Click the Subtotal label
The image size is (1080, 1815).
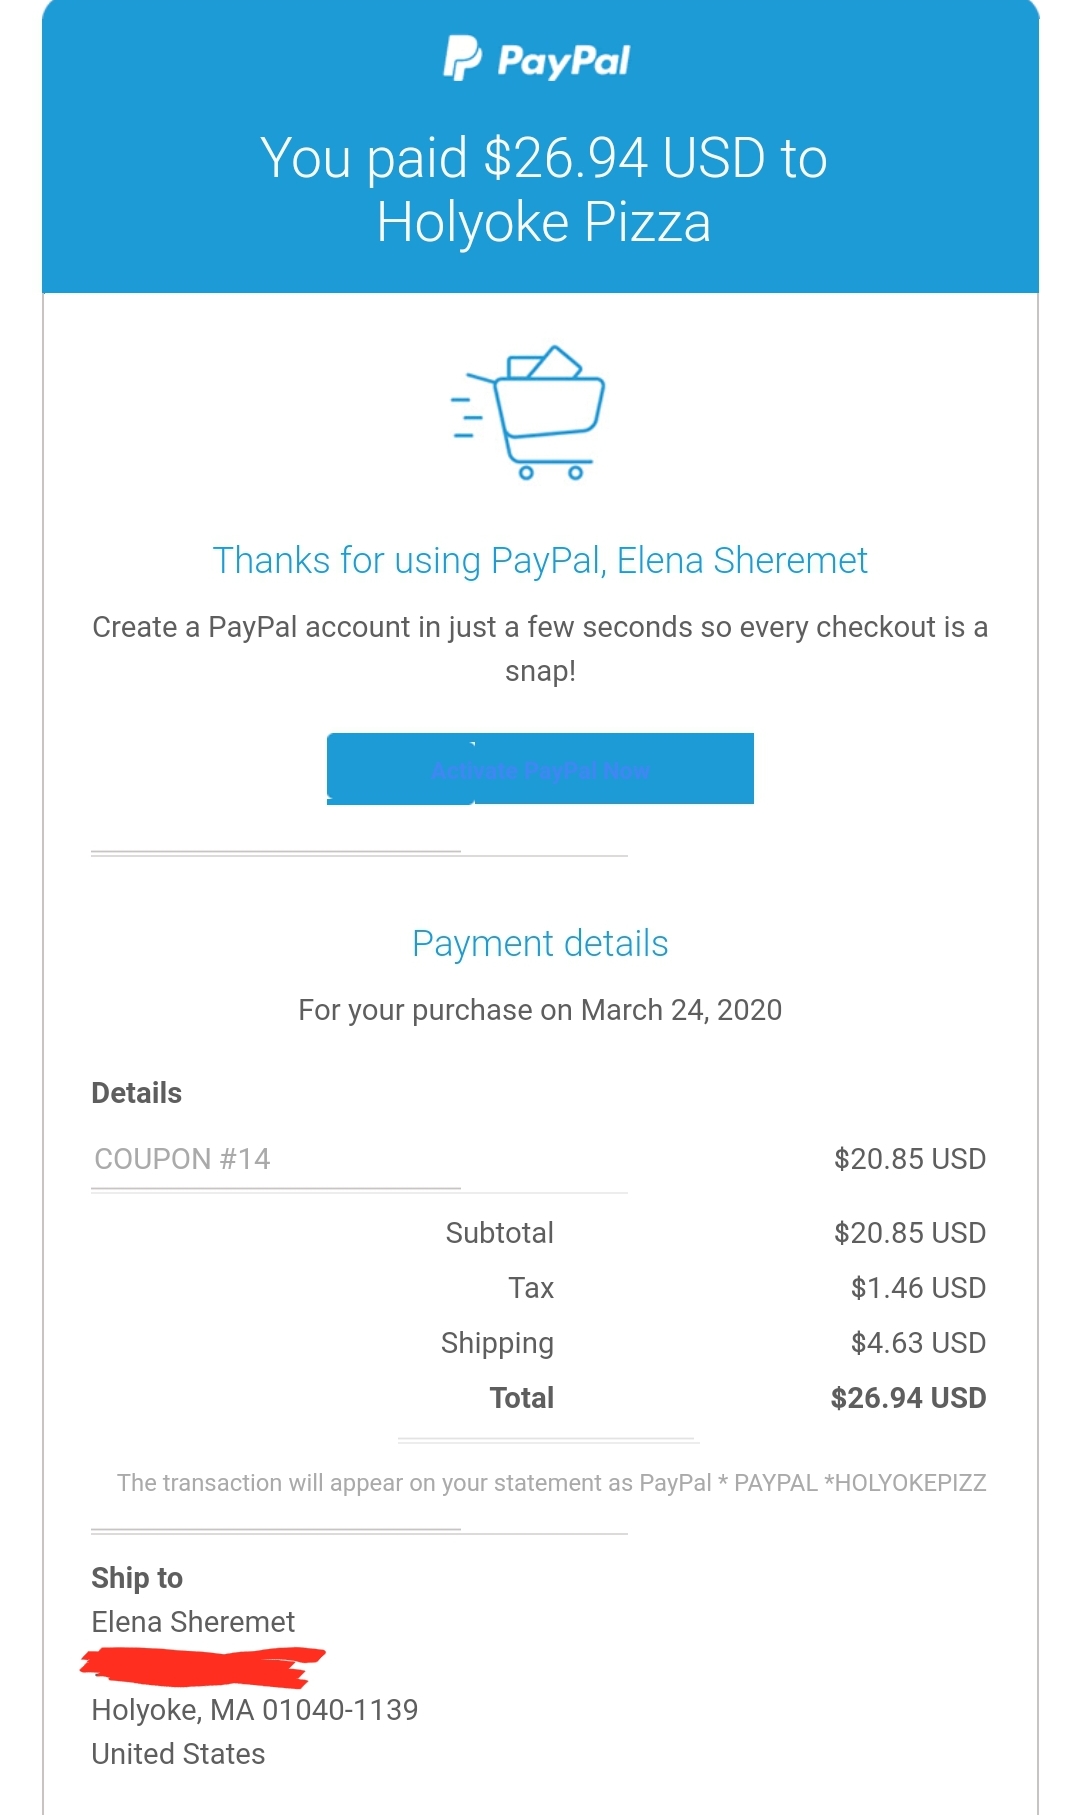coord(499,1233)
